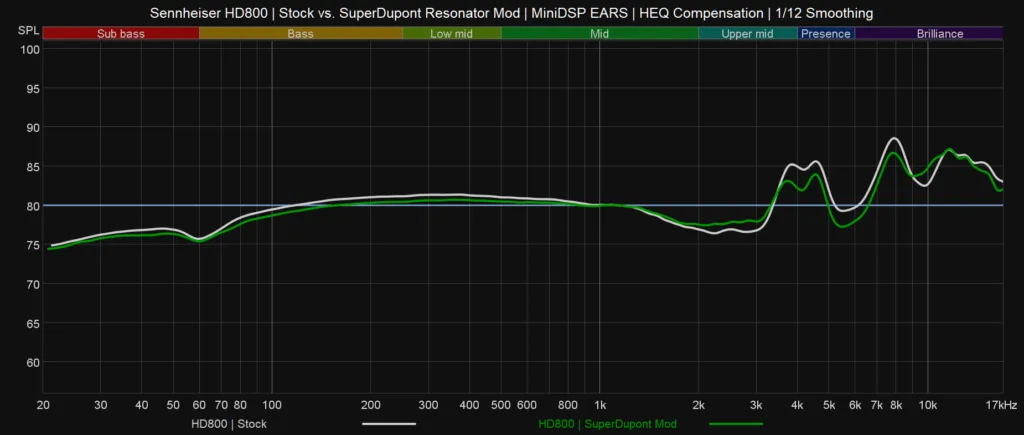Click the 300 frequency axis label
The width and height of the screenshot is (1024, 435).
pyautogui.click(x=428, y=406)
